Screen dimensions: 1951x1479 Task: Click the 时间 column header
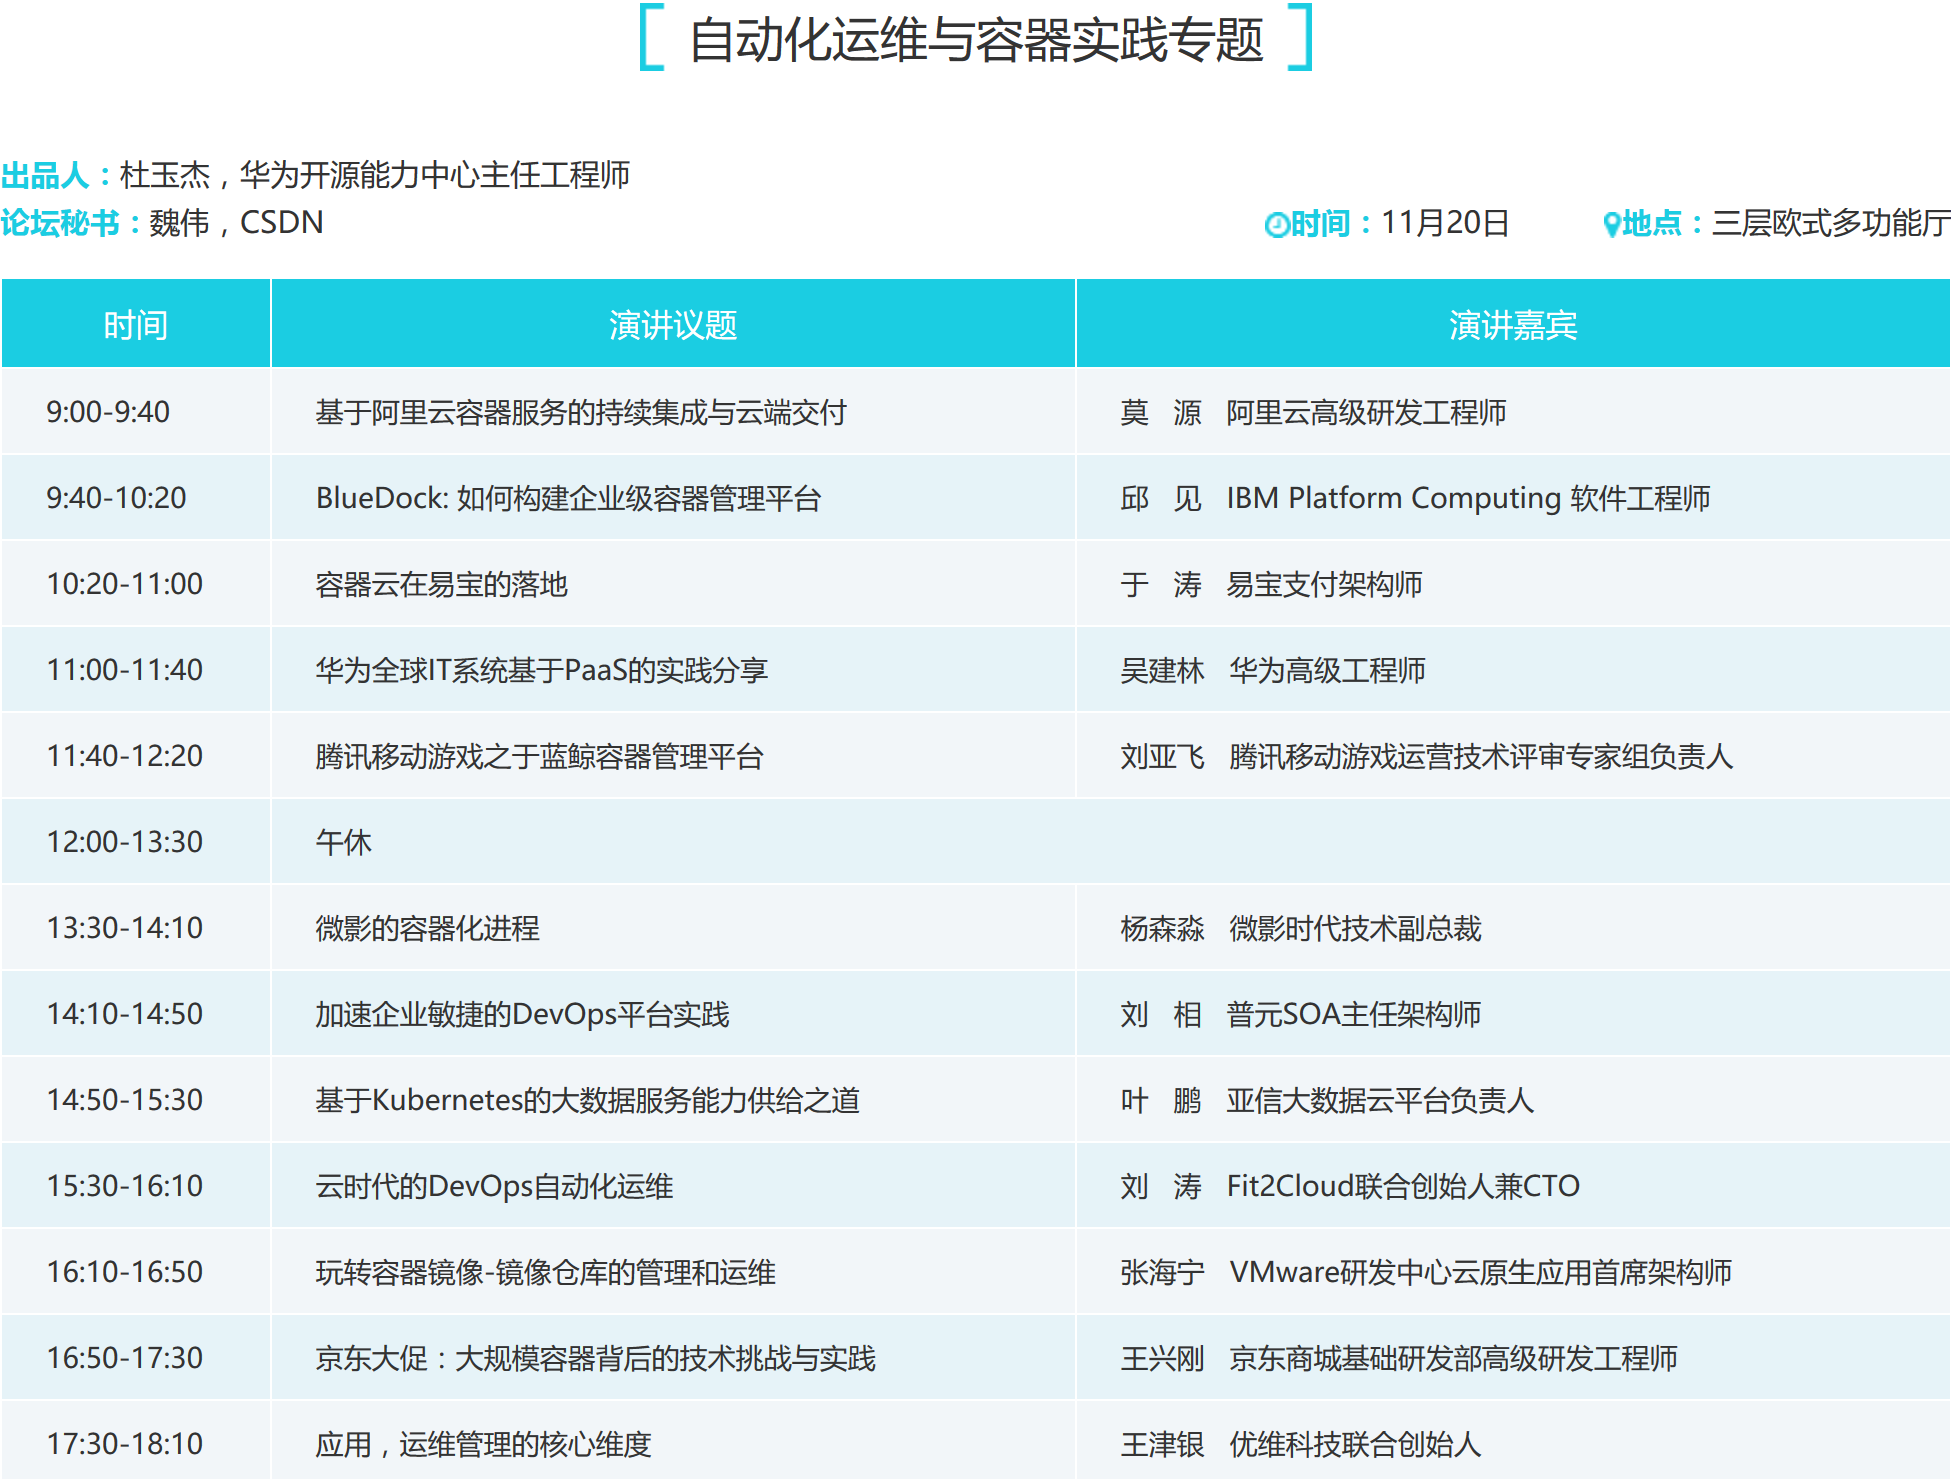[136, 325]
